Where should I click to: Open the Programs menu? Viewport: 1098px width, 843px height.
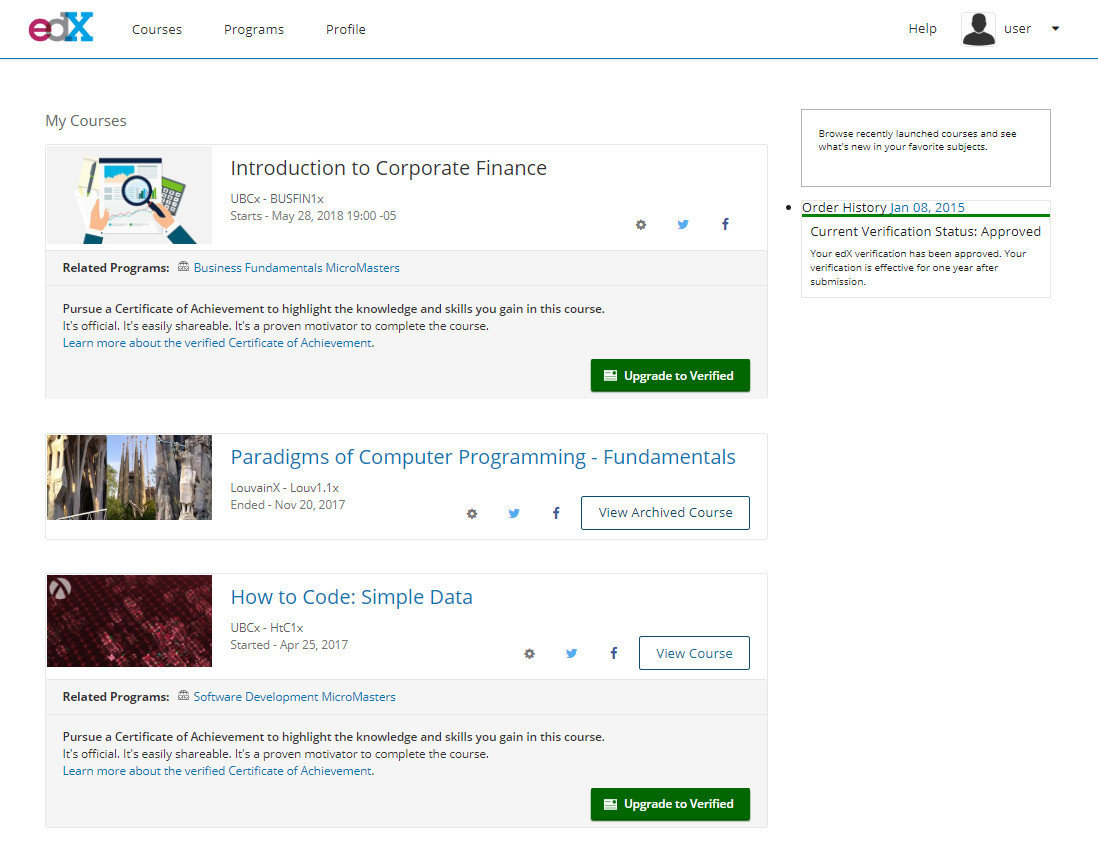pyautogui.click(x=253, y=29)
